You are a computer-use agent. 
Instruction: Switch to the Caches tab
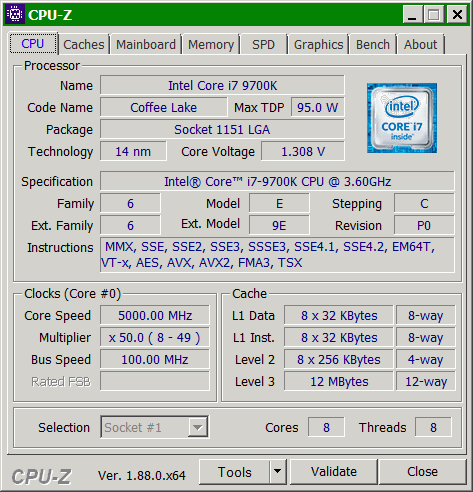tap(84, 44)
